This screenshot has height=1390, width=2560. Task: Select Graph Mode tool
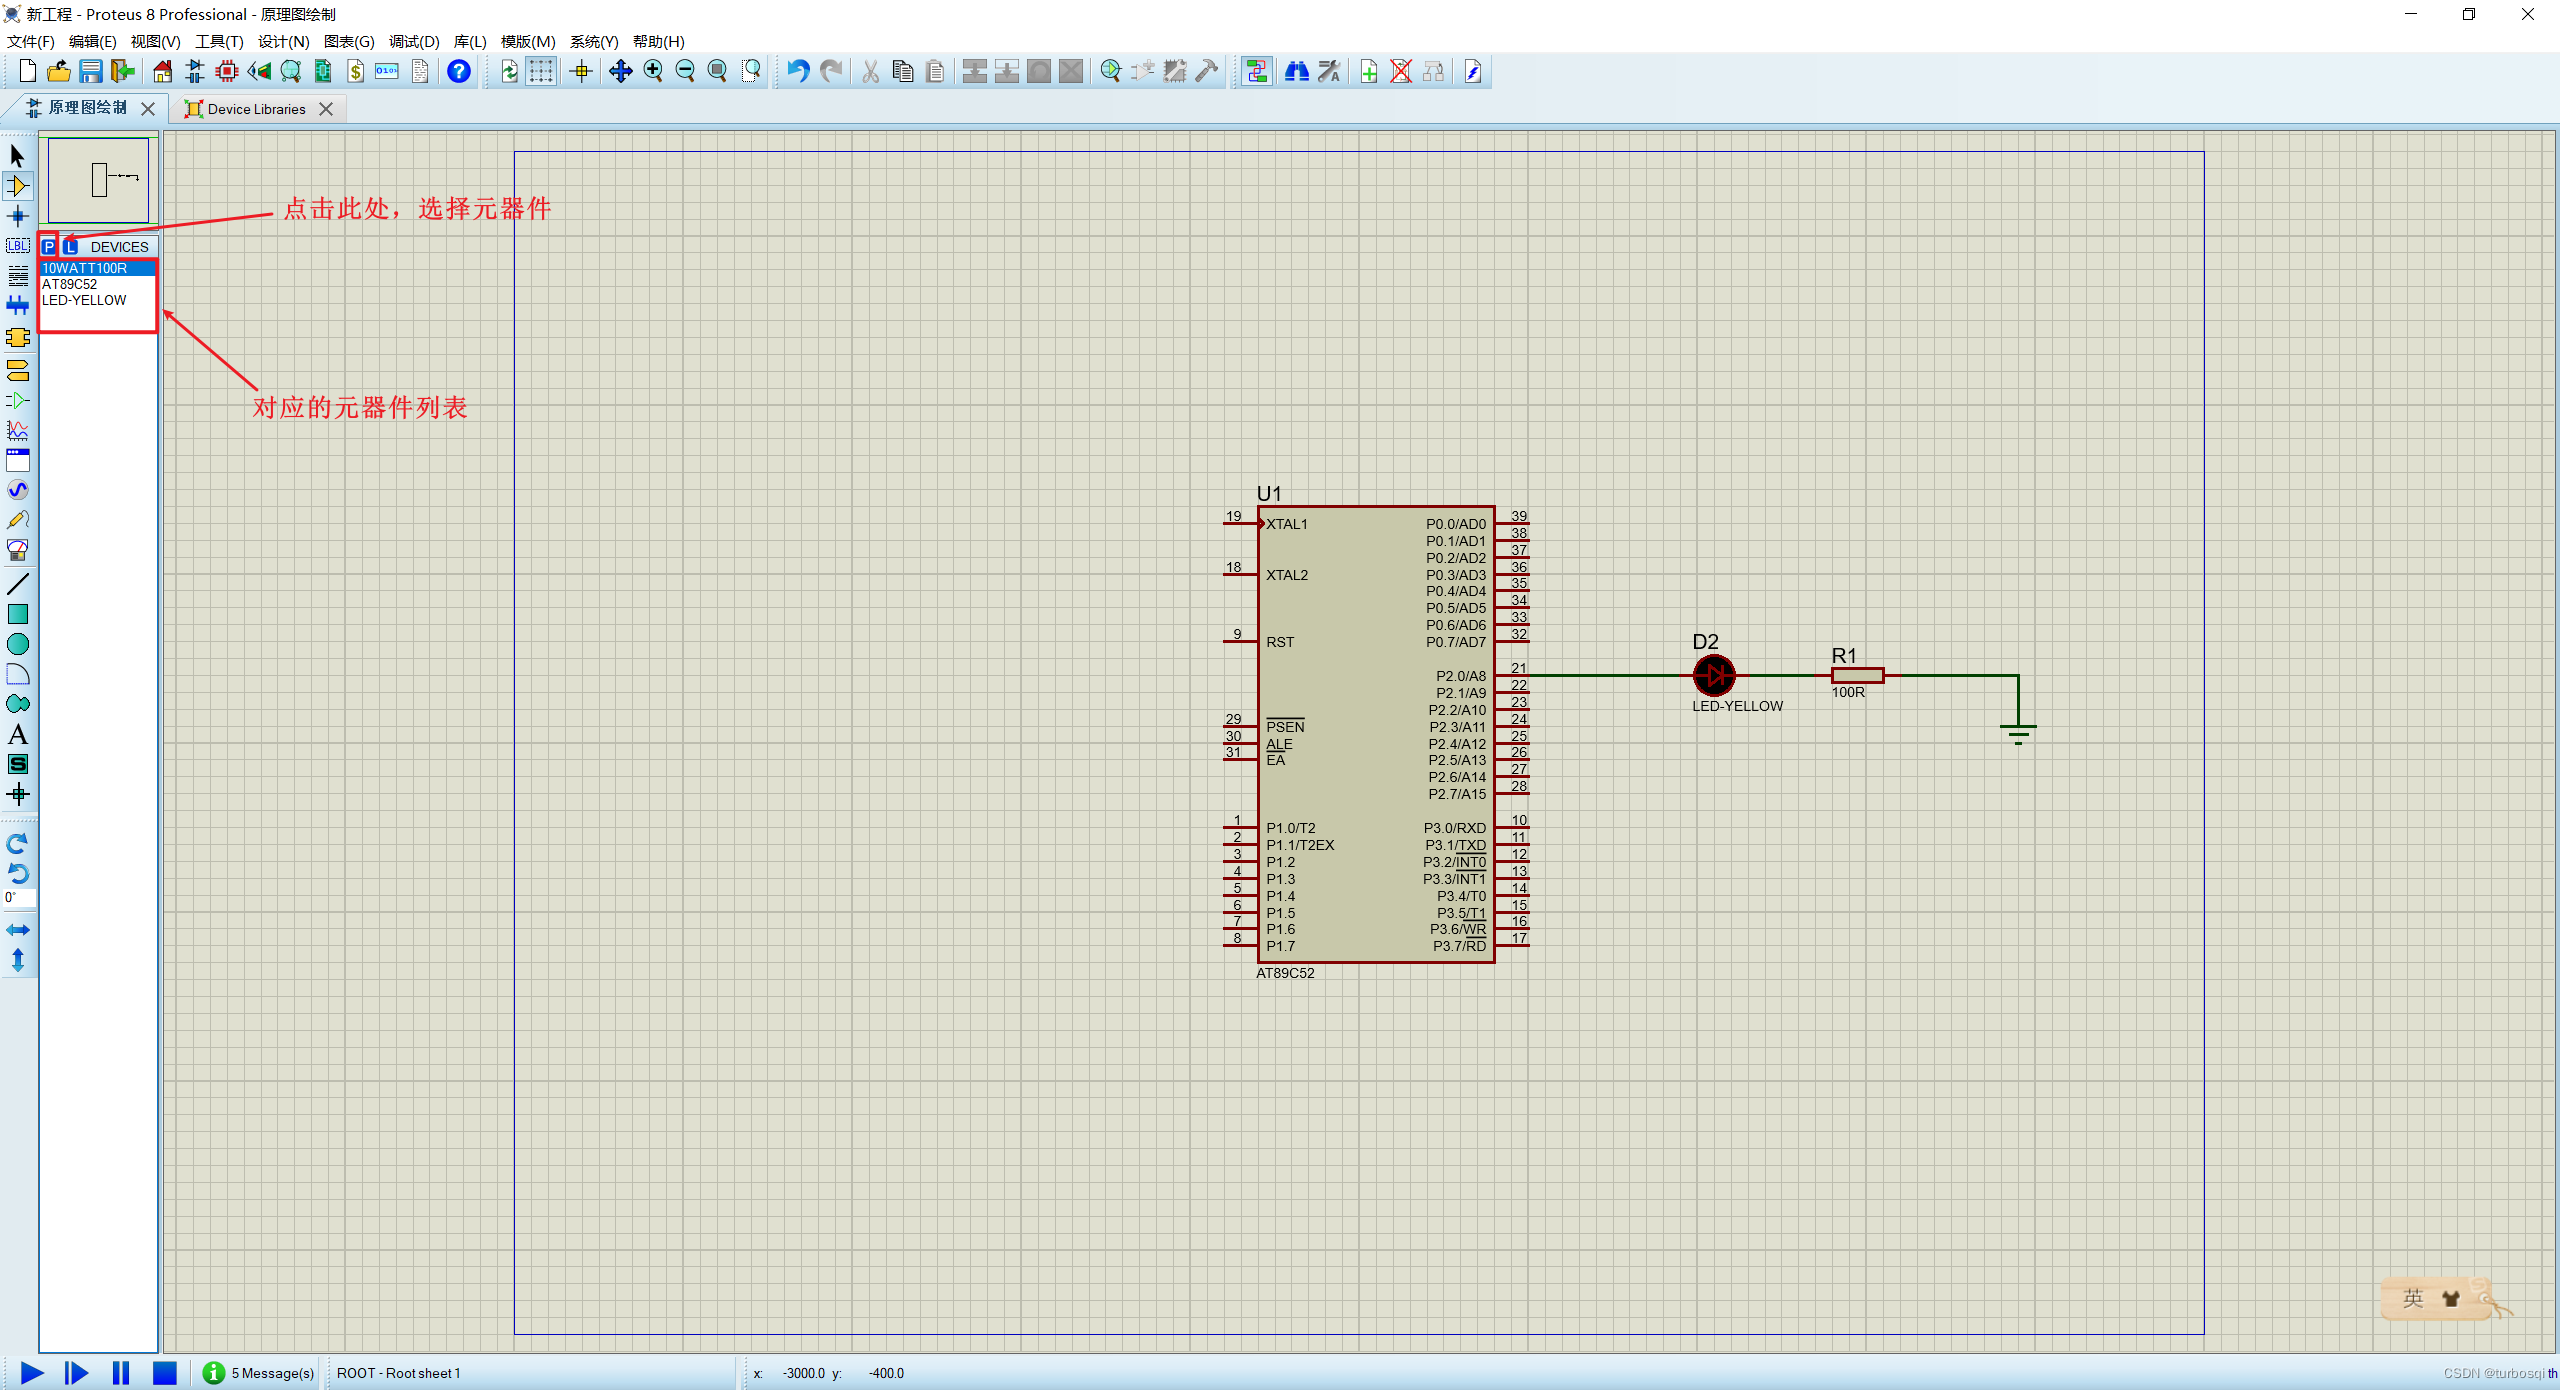click(x=17, y=431)
